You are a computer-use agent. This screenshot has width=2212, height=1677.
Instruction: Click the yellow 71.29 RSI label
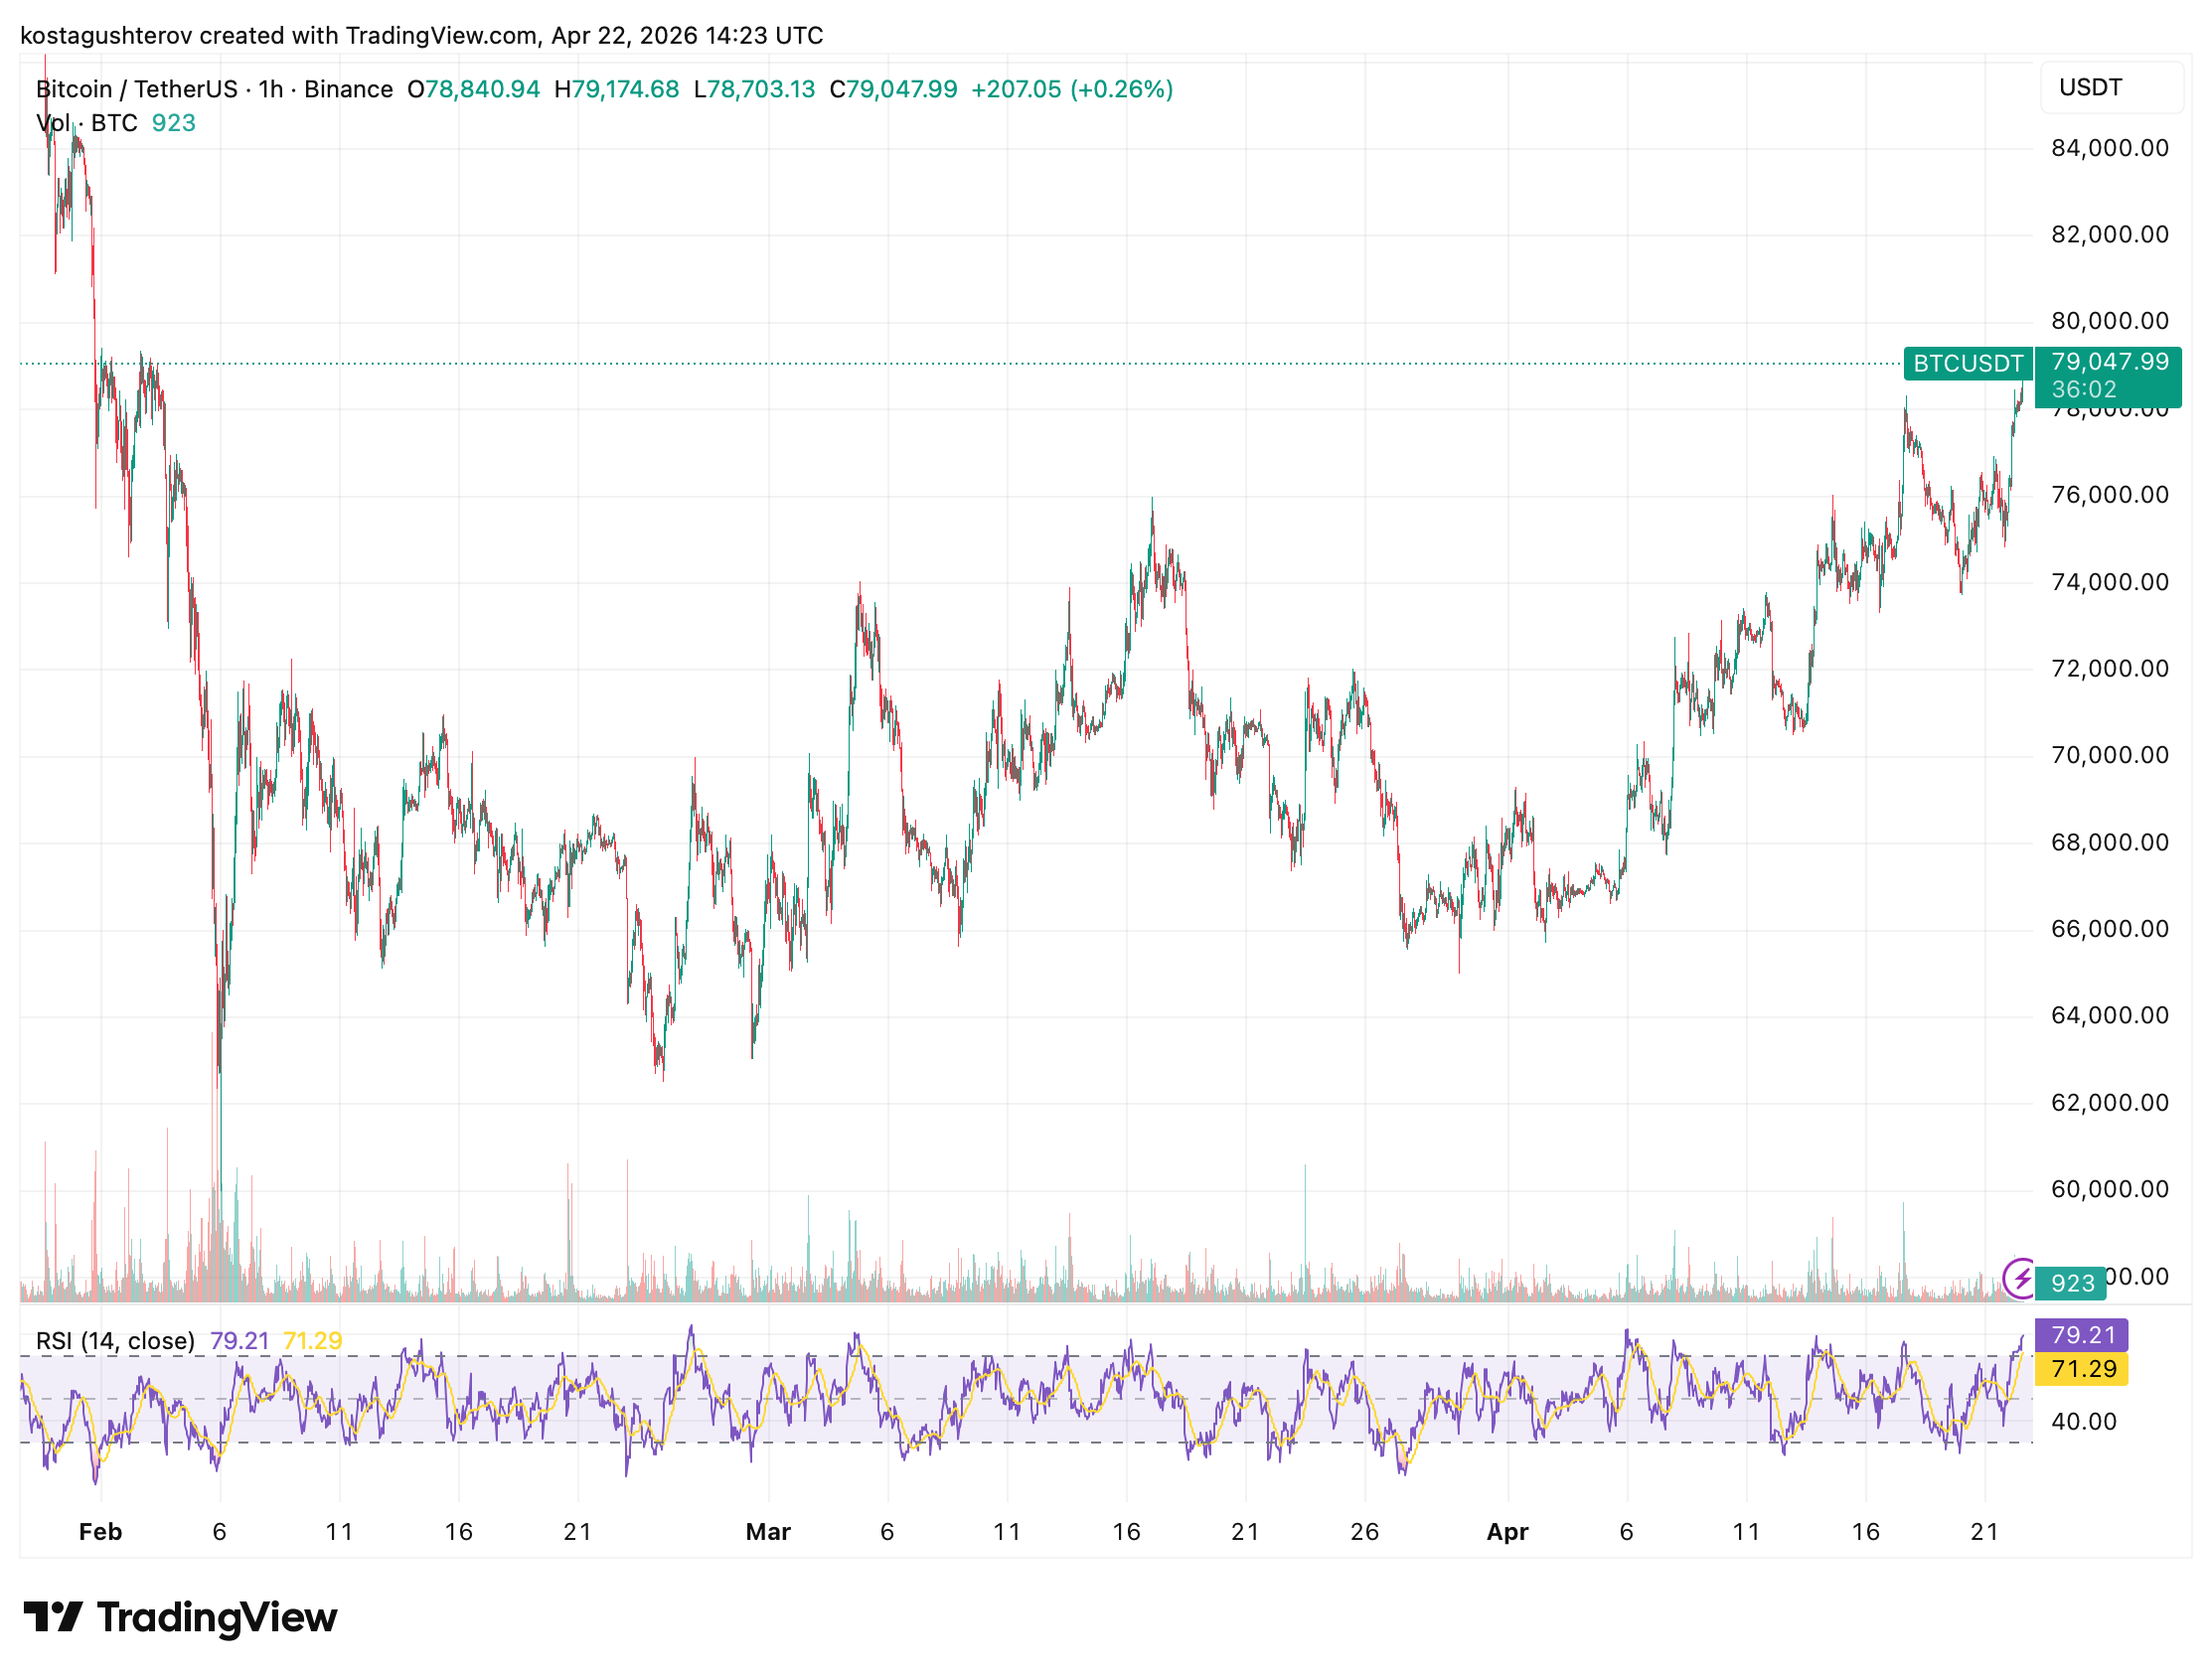point(2083,1368)
